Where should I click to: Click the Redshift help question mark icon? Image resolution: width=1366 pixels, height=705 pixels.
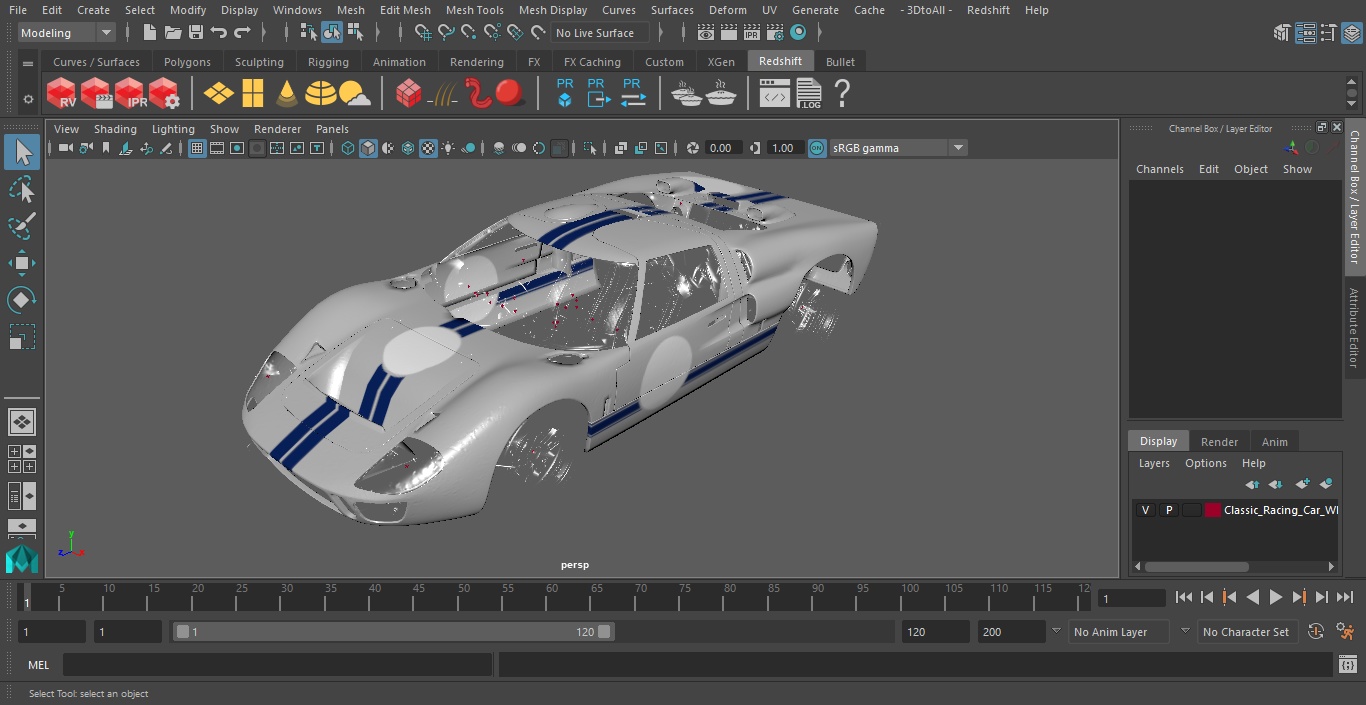pyautogui.click(x=842, y=94)
